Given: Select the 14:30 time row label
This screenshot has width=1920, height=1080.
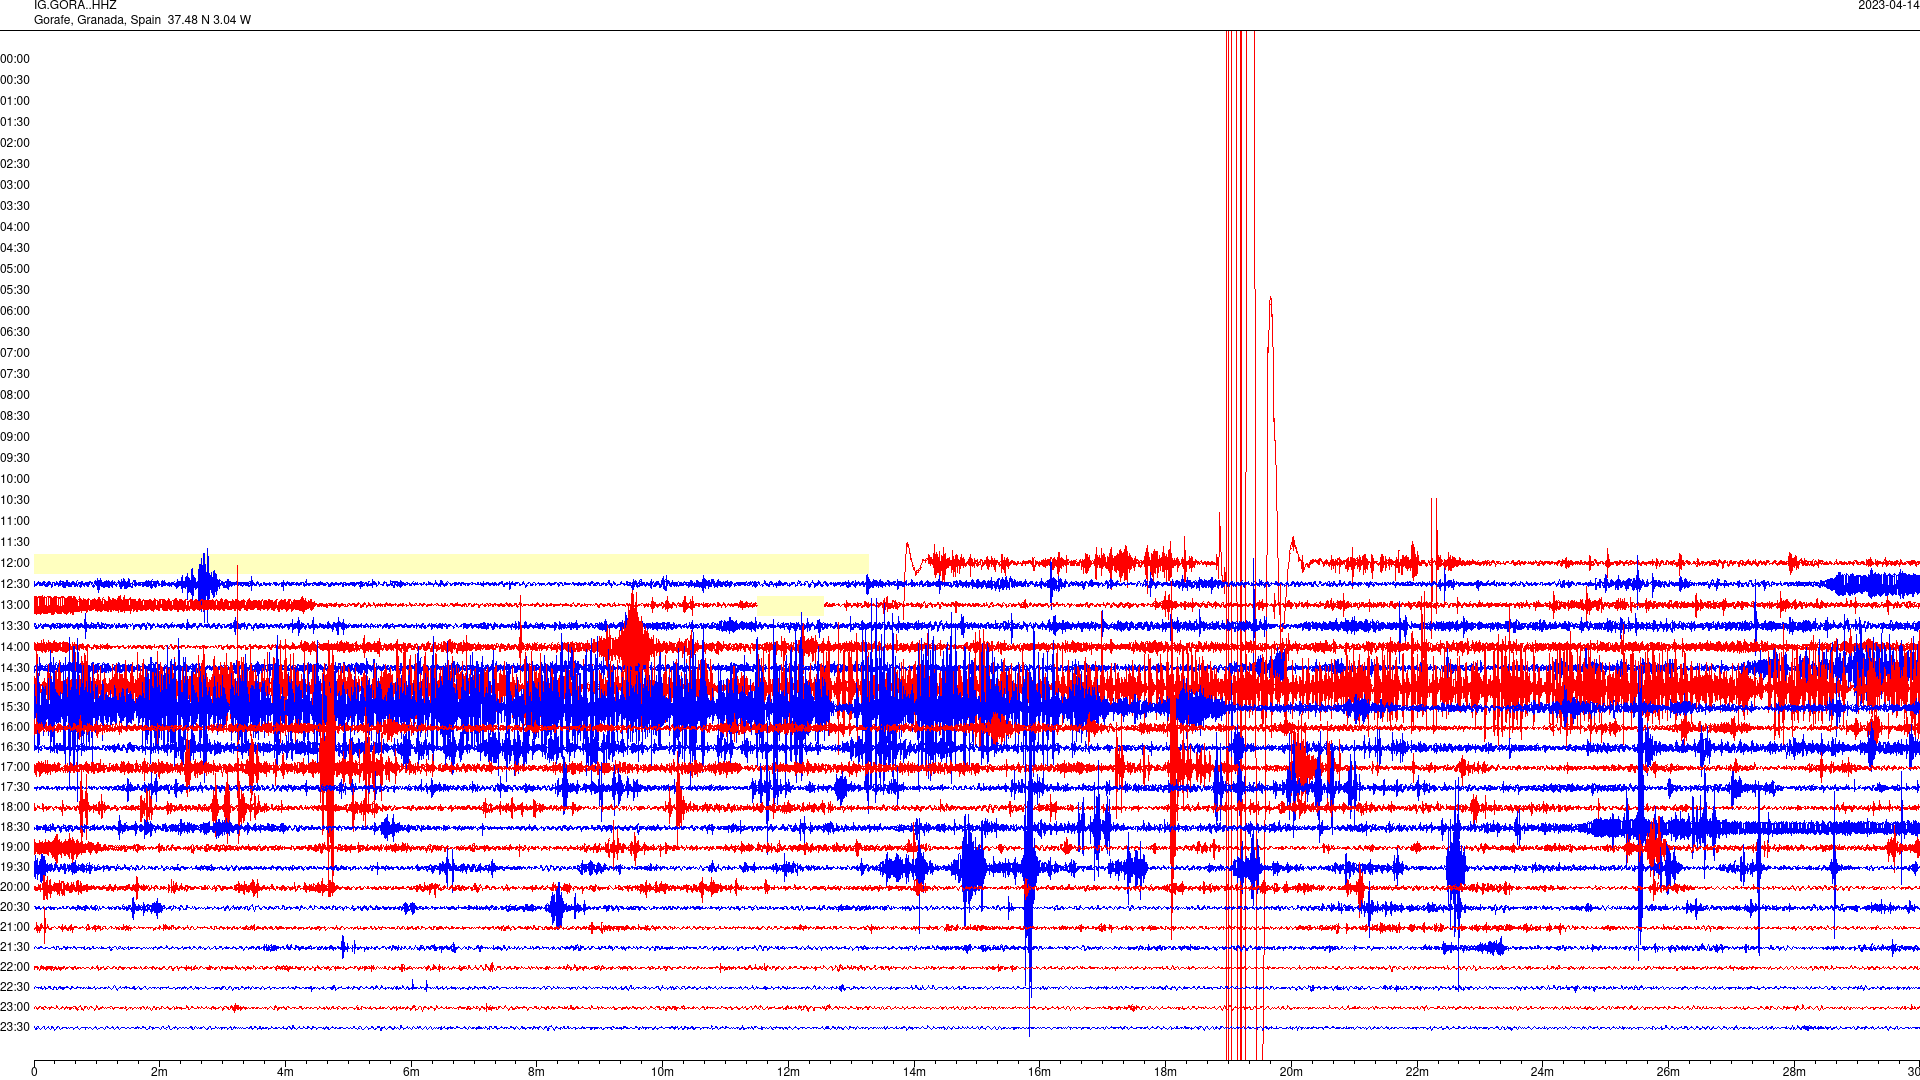Looking at the screenshot, I should tap(15, 668).
